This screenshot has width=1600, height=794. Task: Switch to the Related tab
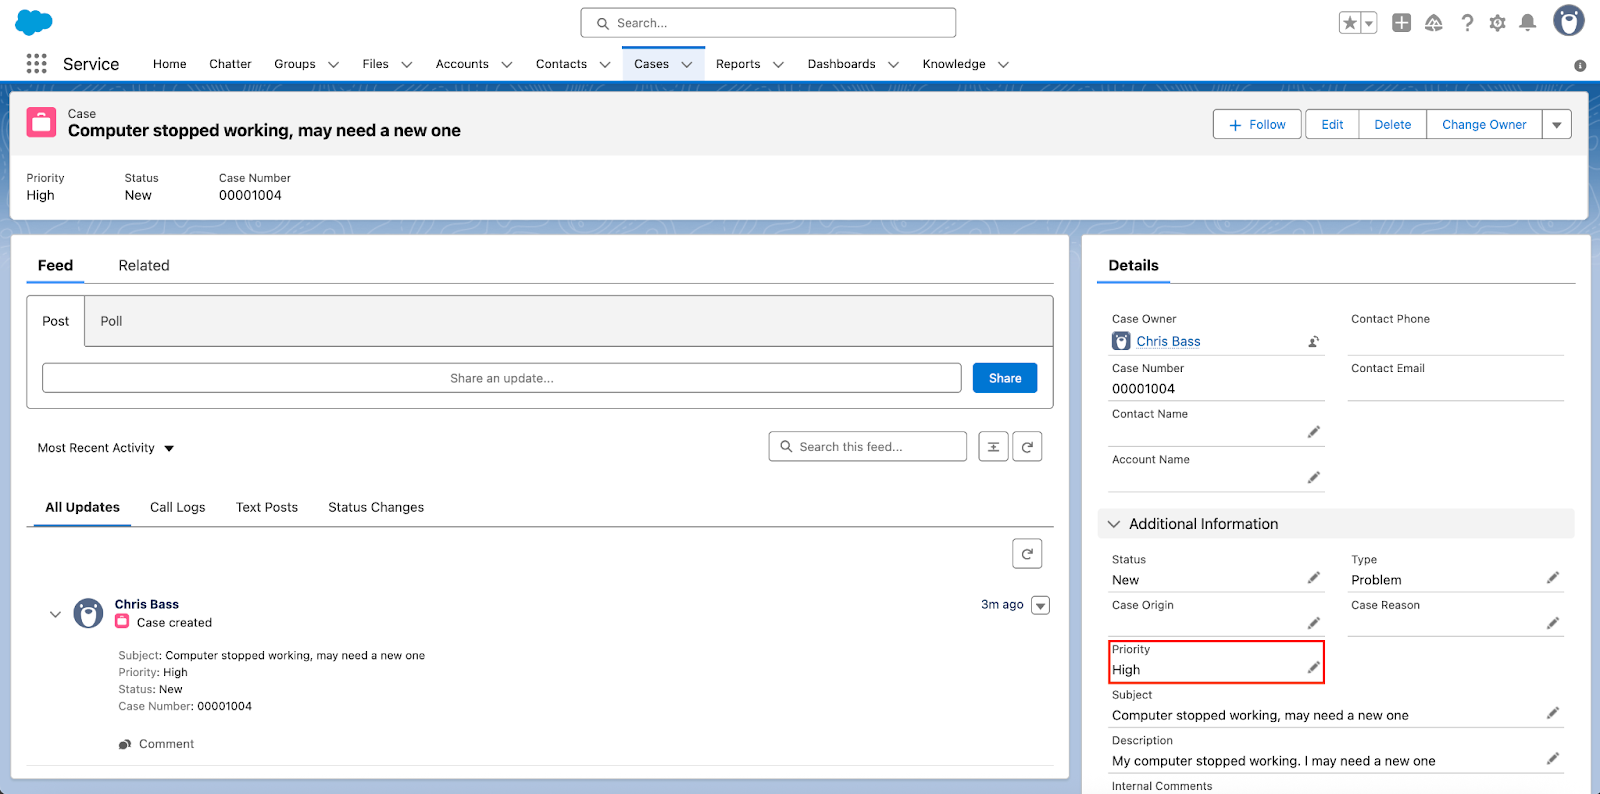tap(144, 265)
